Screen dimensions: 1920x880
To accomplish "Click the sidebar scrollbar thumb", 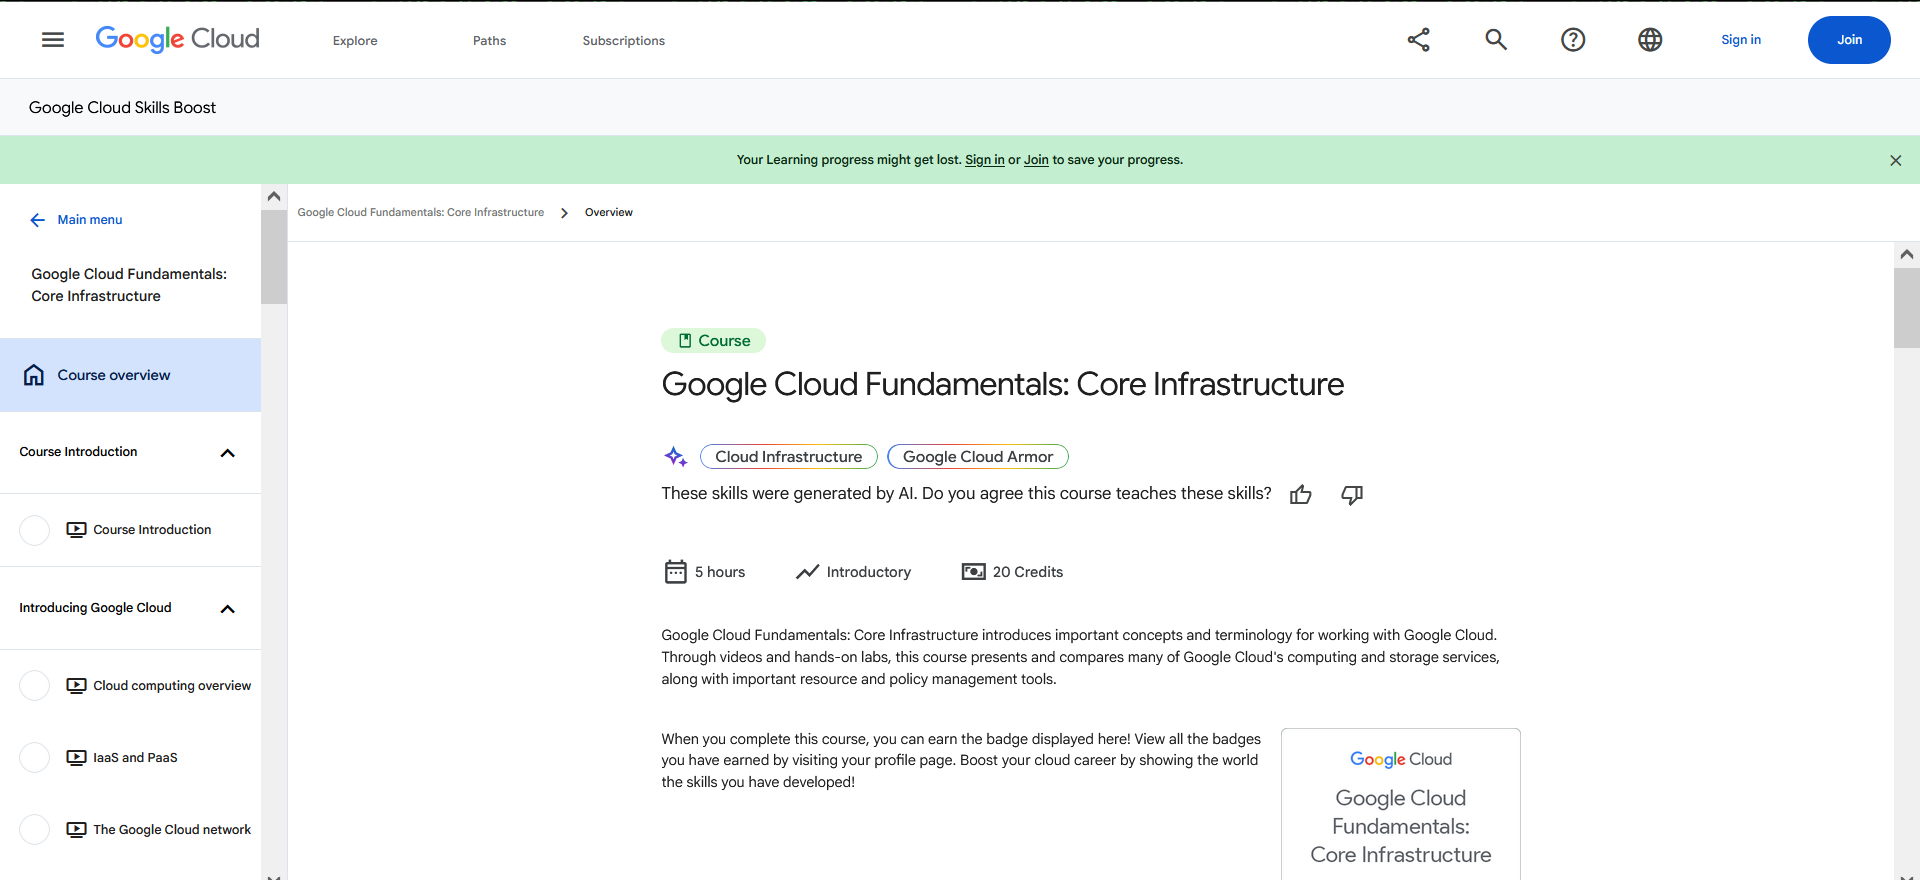I will tap(274, 257).
